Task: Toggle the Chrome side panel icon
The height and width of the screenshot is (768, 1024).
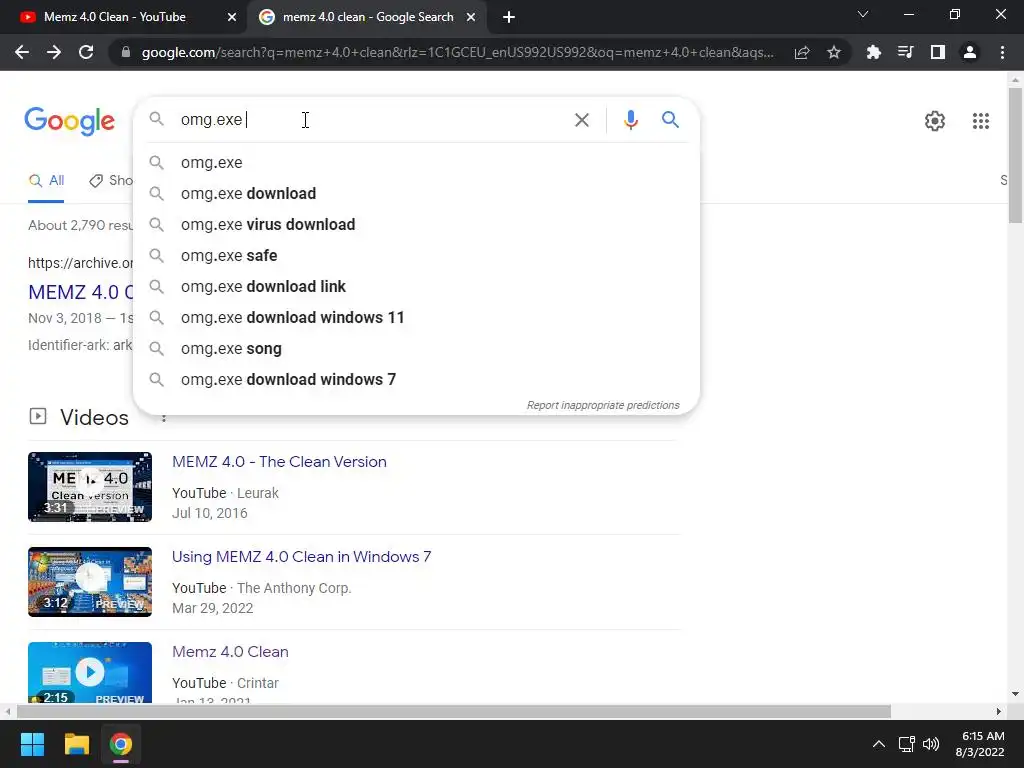Action: [x=938, y=52]
